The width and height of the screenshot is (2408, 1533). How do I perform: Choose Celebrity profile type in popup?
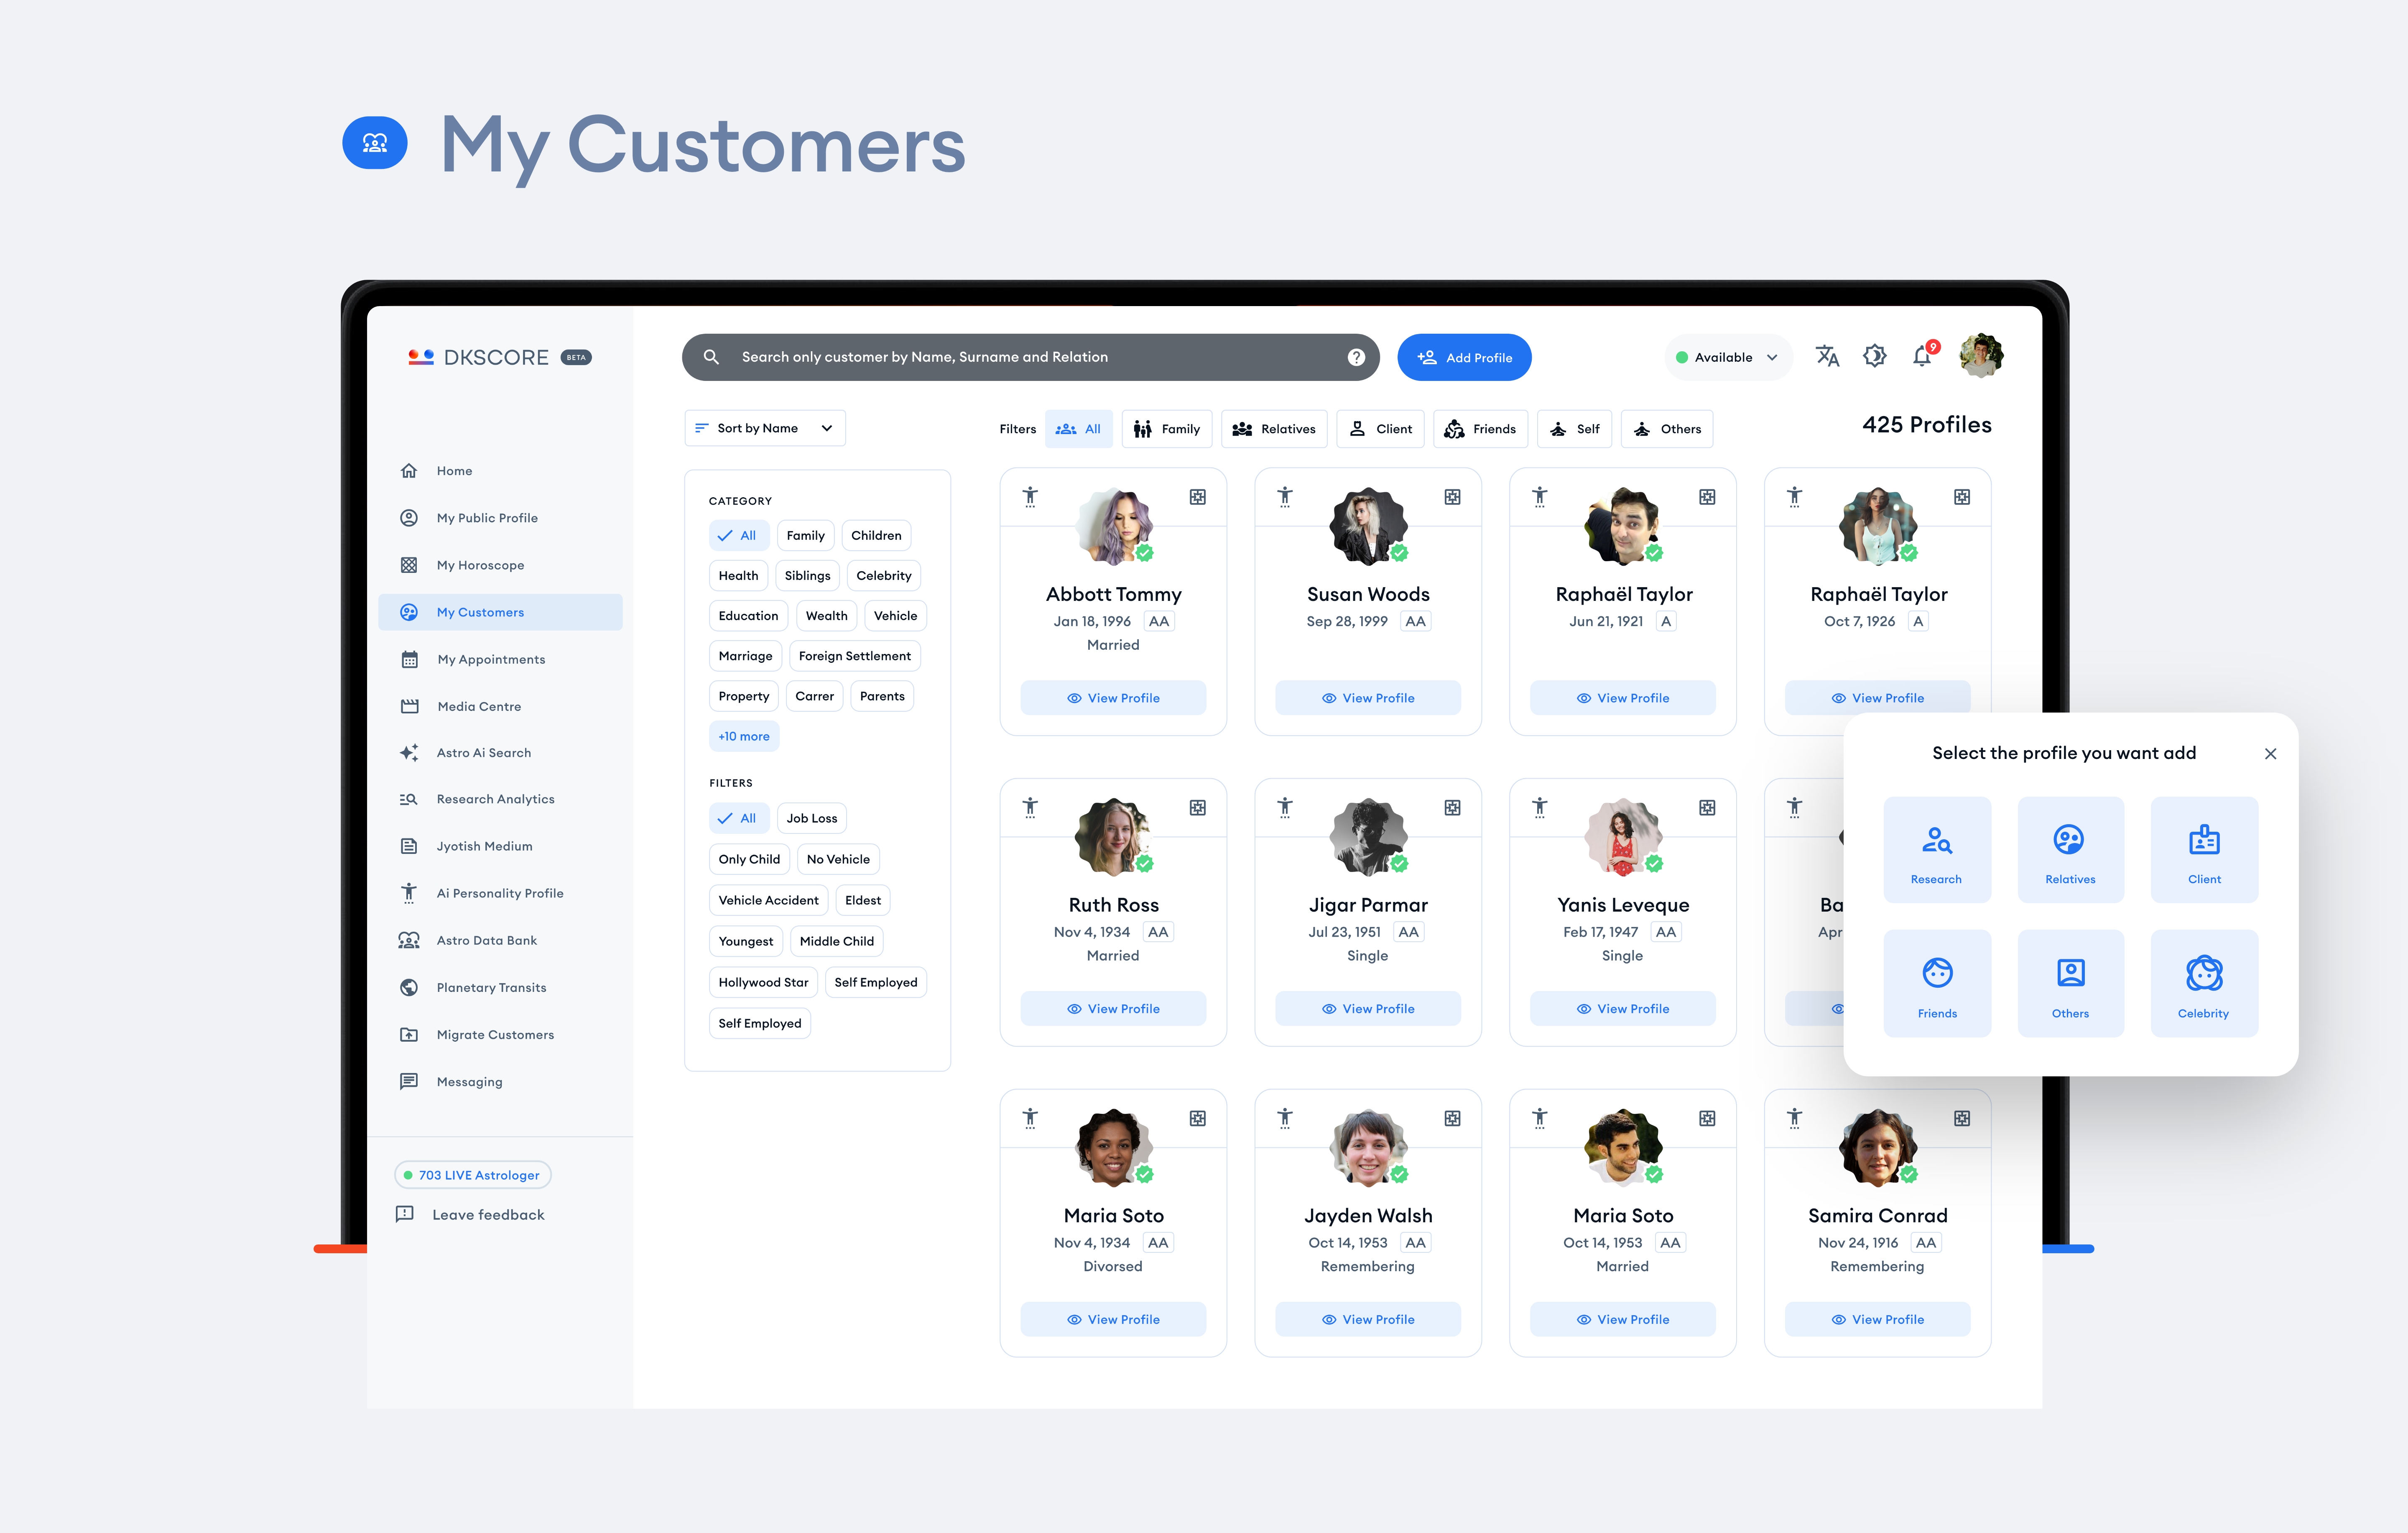2203,983
